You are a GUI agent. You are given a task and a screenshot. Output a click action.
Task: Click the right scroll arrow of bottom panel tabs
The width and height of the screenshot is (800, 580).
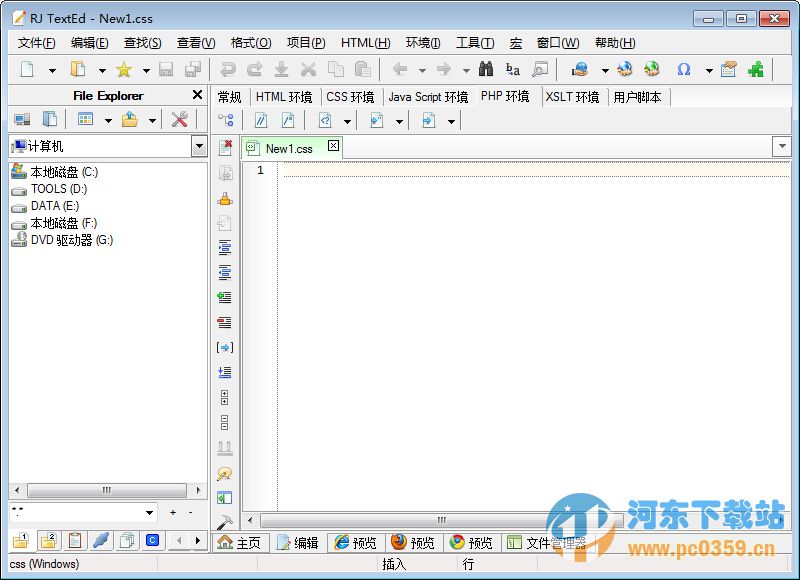pyautogui.click(x=198, y=540)
